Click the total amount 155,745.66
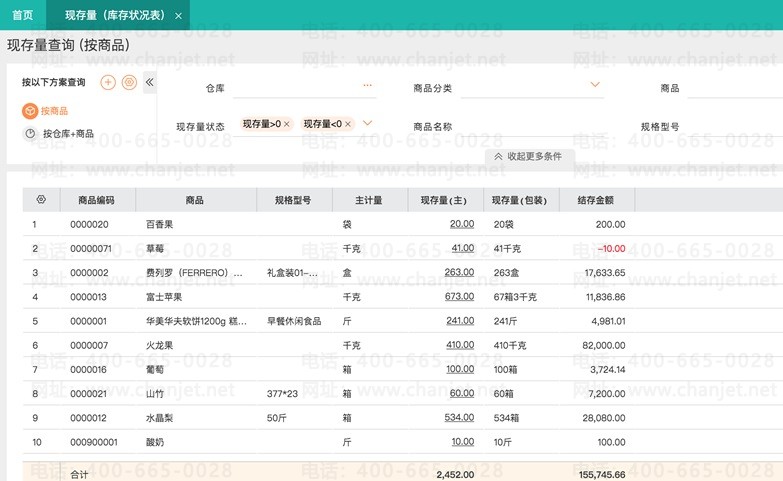This screenshot has width=783, height=481. [602, 474]
